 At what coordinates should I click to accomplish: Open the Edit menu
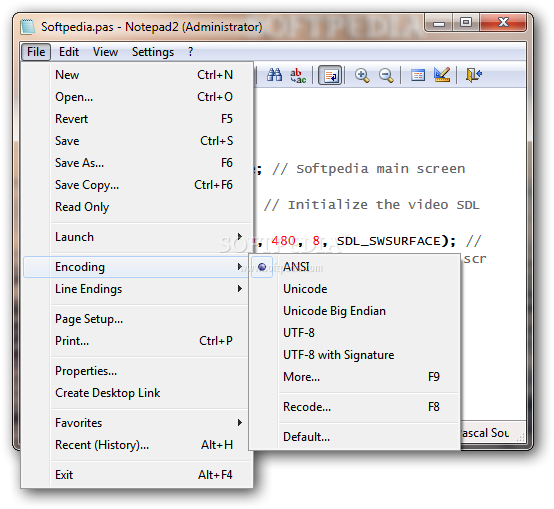click(69, 52)
